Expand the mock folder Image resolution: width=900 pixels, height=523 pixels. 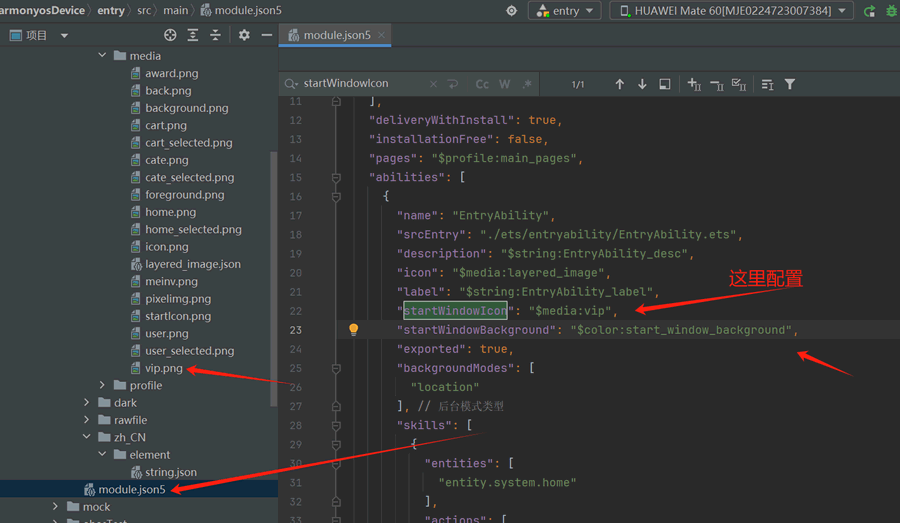coord(55,506)
